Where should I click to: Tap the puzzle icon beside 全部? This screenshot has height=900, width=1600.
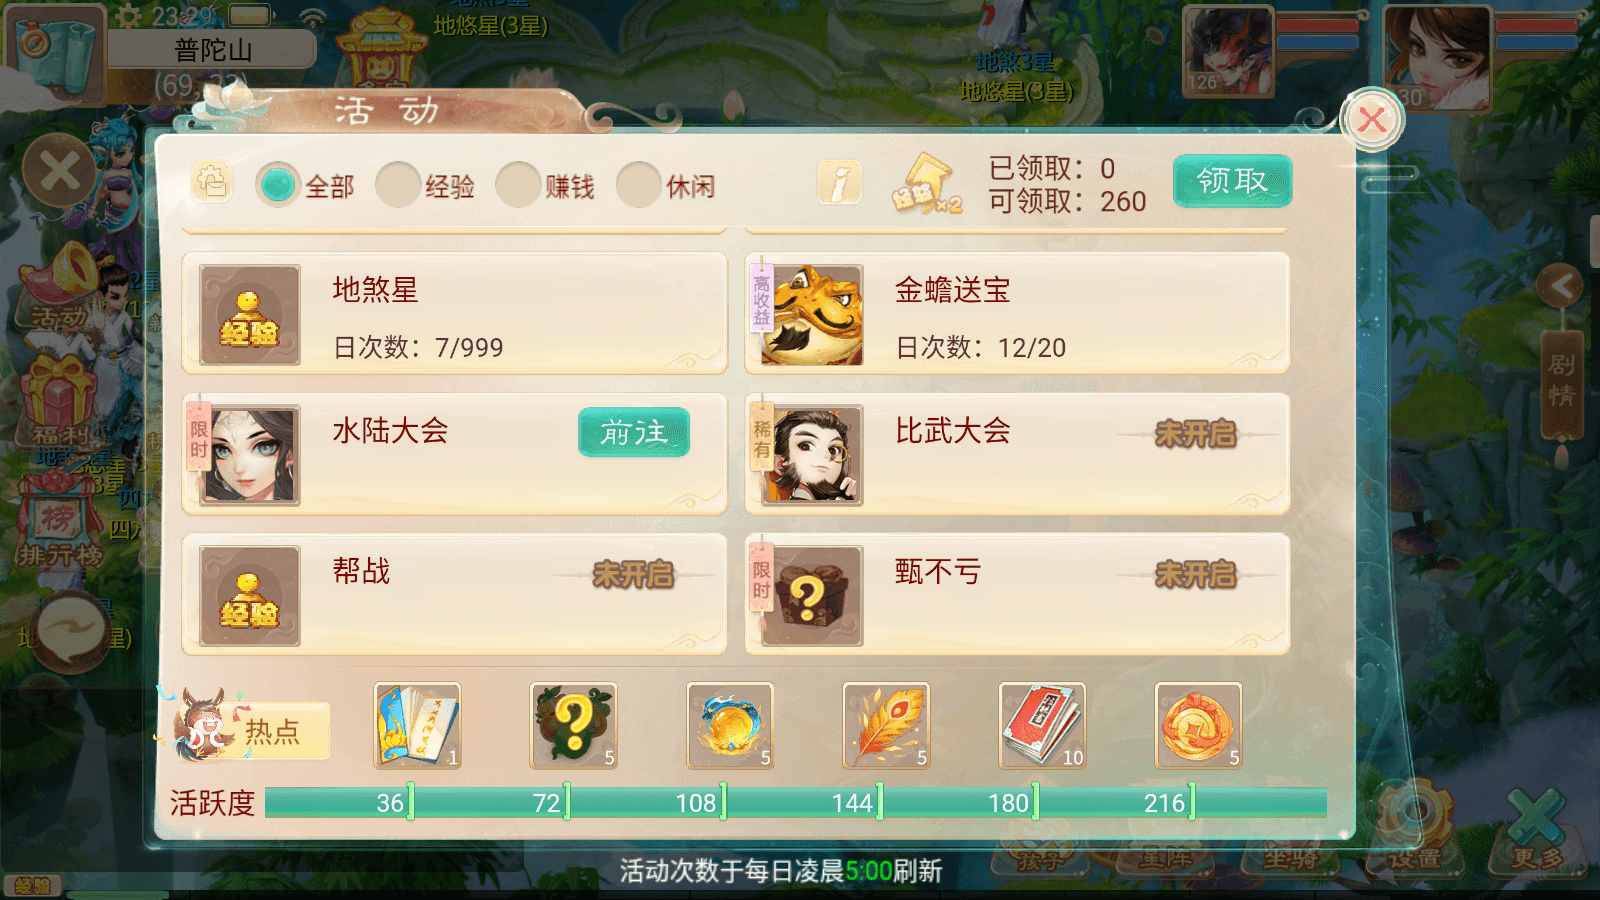click(211, 182)
